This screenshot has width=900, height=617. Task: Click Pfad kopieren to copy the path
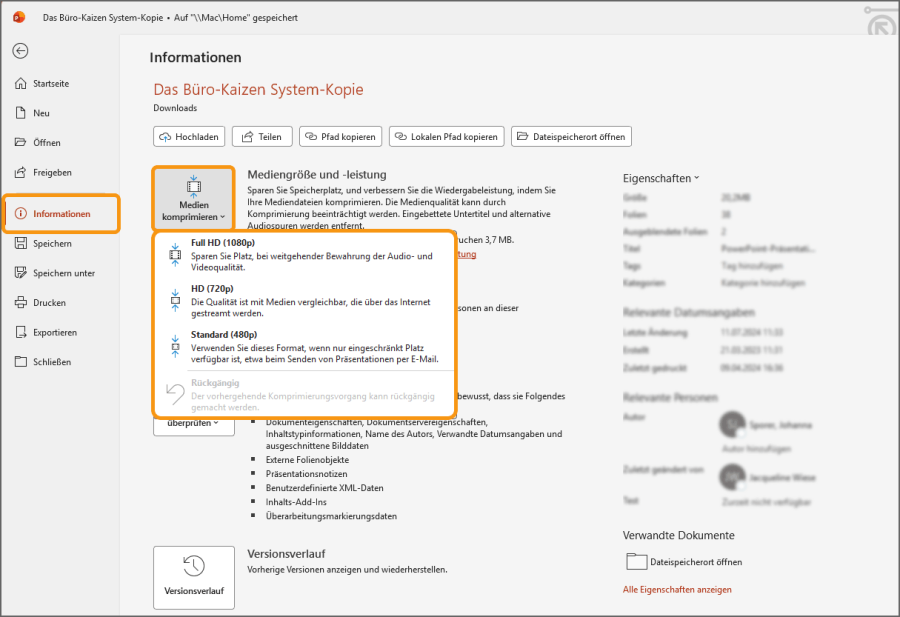pyautogui.click(x=339, y=136)
